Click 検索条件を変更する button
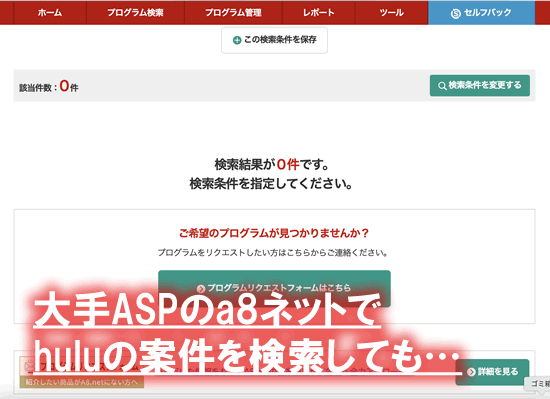This screenshot has height=399, width=550. (480, 85)
